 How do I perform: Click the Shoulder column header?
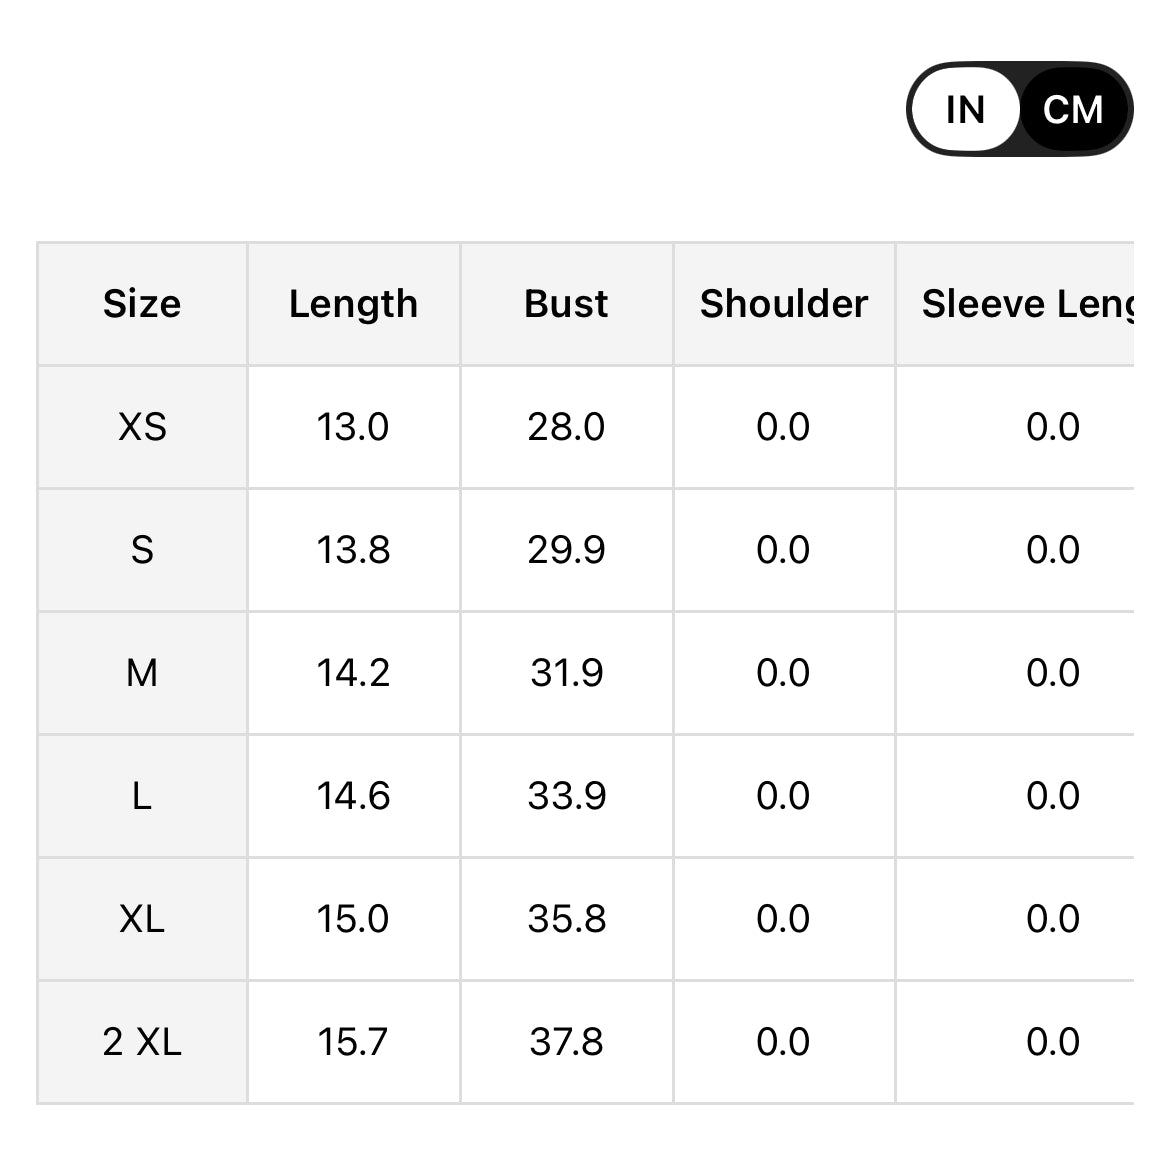coord(783,303)
